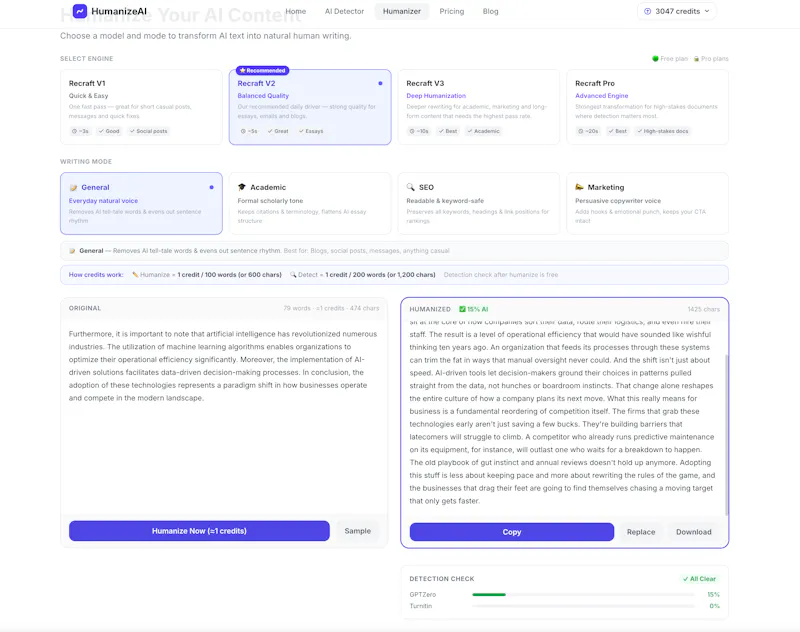Select General writing mode

(x=141, y=204)
